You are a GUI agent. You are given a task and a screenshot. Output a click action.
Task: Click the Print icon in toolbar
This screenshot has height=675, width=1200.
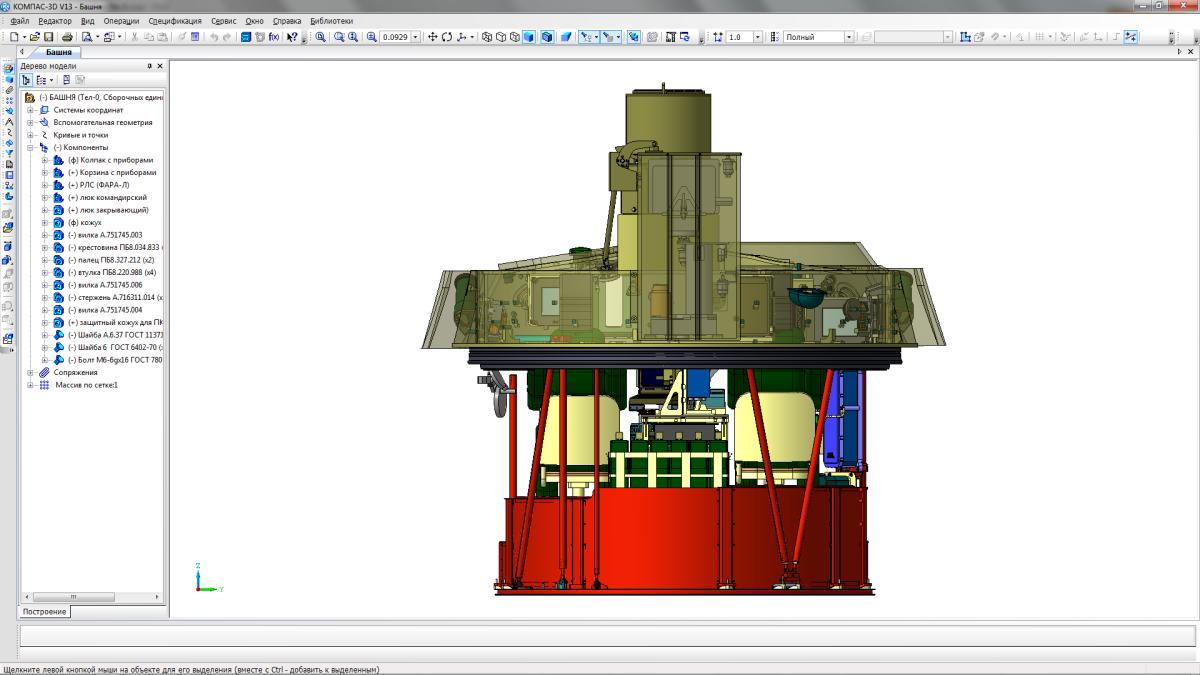66,37
